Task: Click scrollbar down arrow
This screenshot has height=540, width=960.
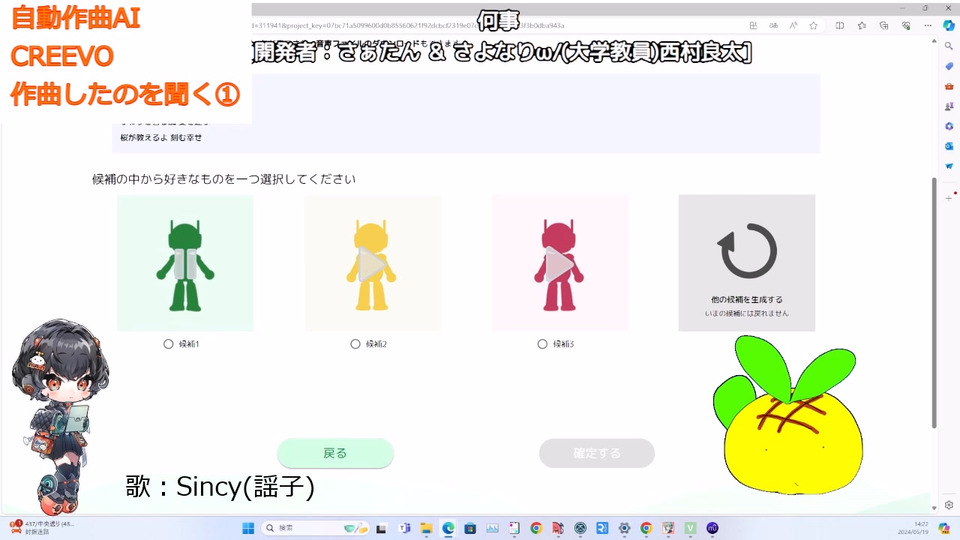Action: pyautogui.click(x=934, y=508)
